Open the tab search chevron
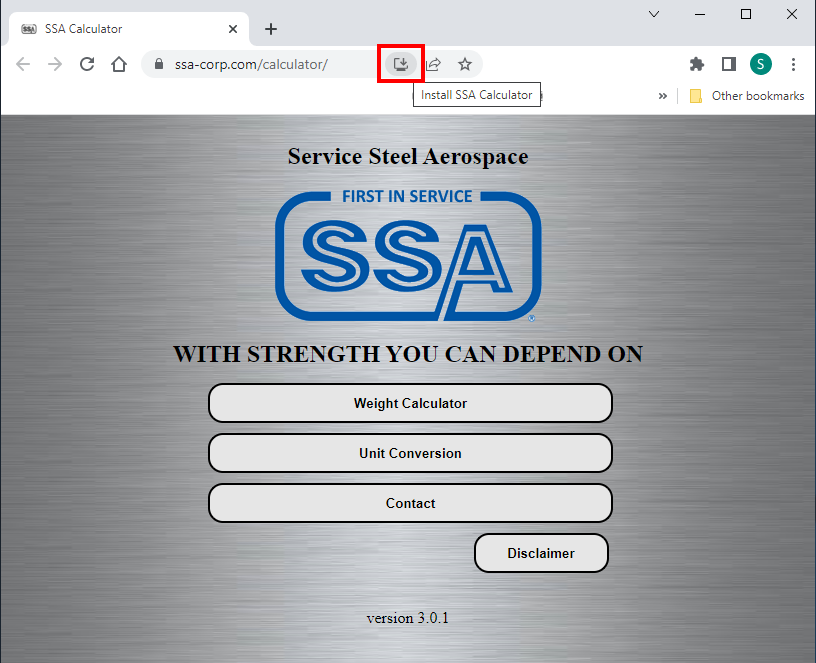816x663 pixels. tap(654, 14)
